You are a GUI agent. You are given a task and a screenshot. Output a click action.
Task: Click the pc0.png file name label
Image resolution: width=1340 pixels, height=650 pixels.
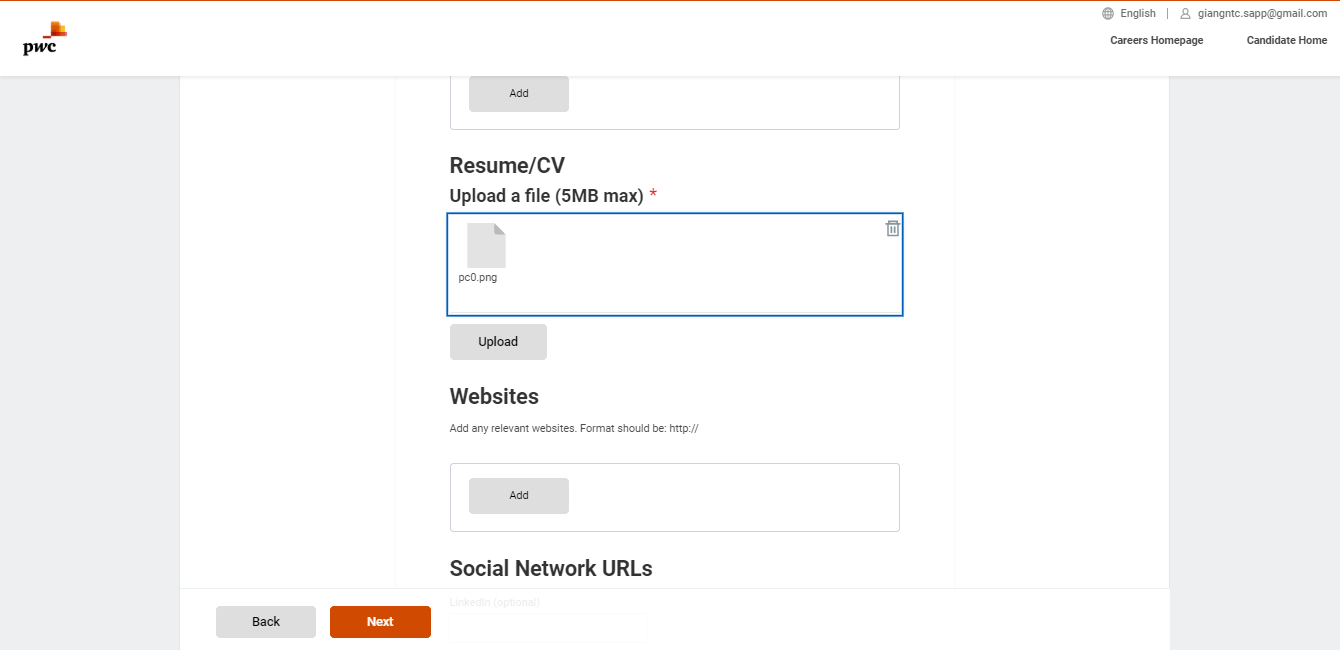(x=479, y=277)
